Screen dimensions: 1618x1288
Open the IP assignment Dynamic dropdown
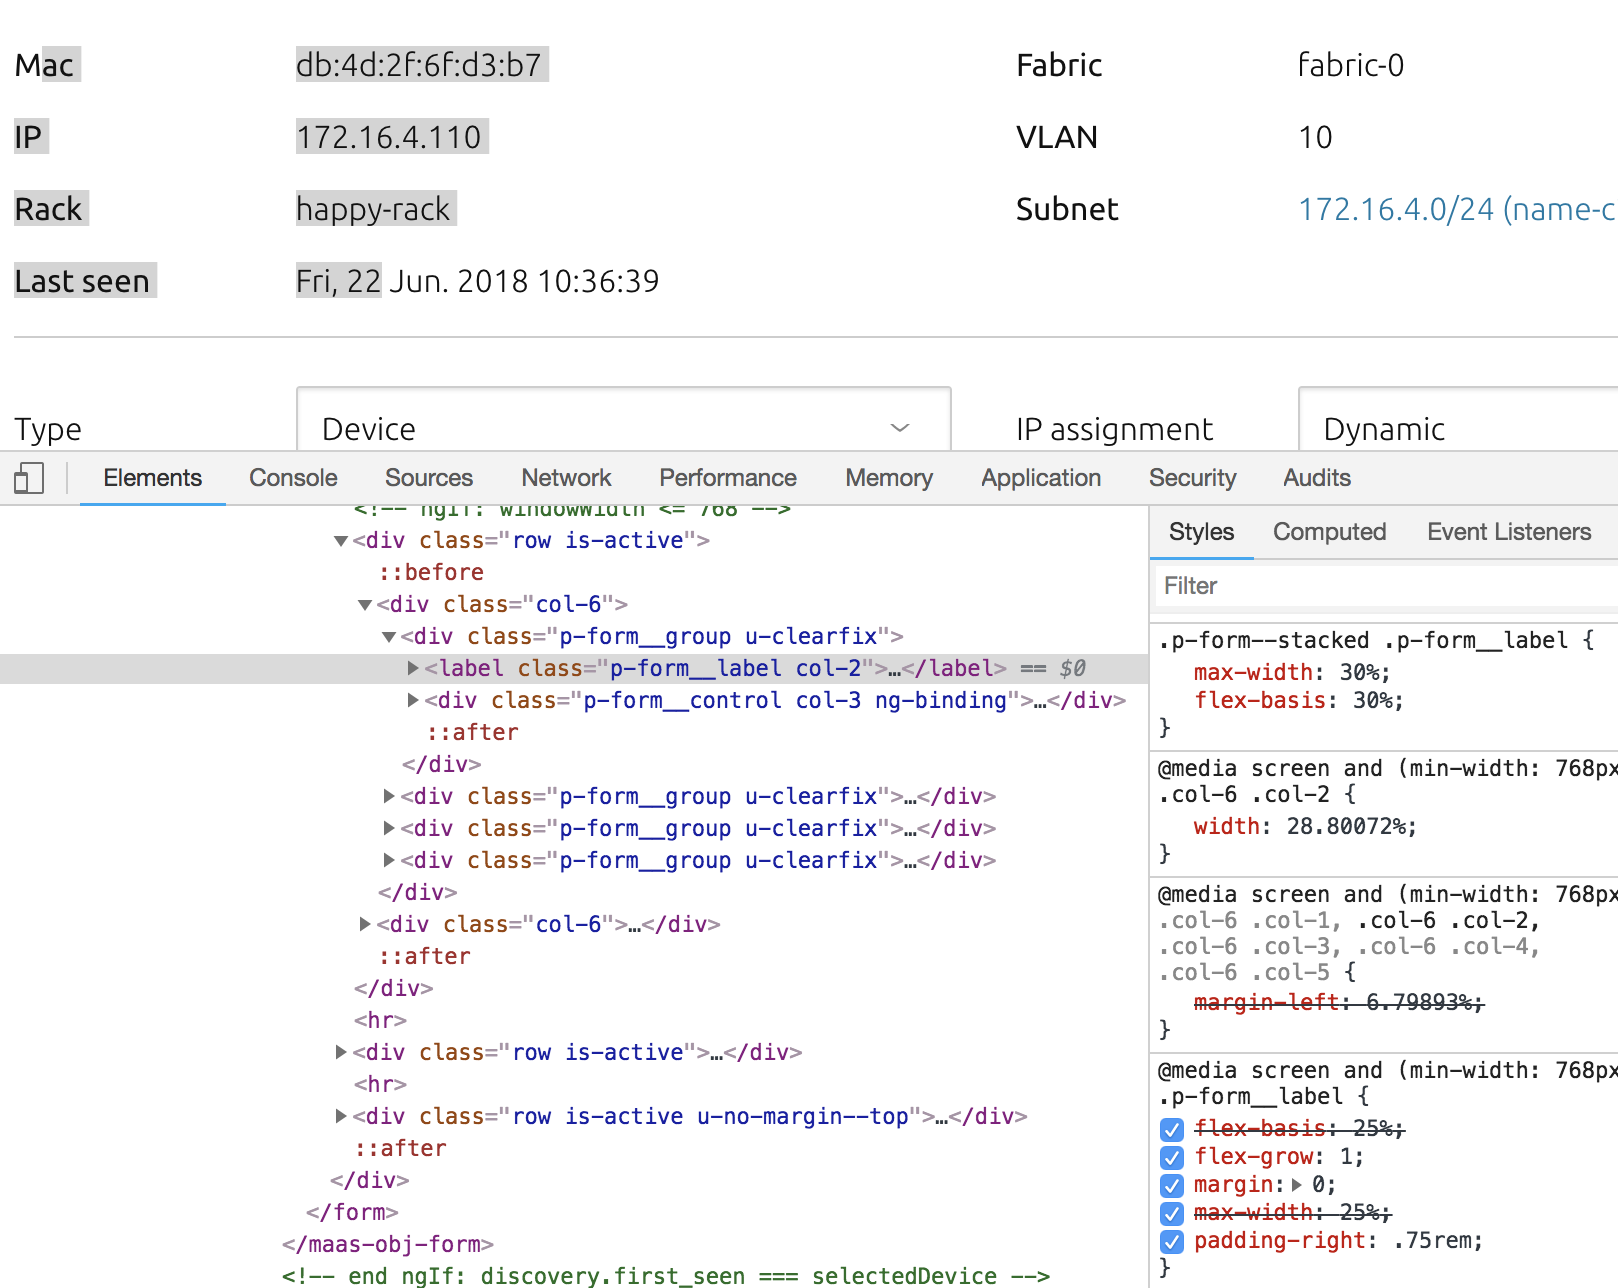tap(1458, 420)
